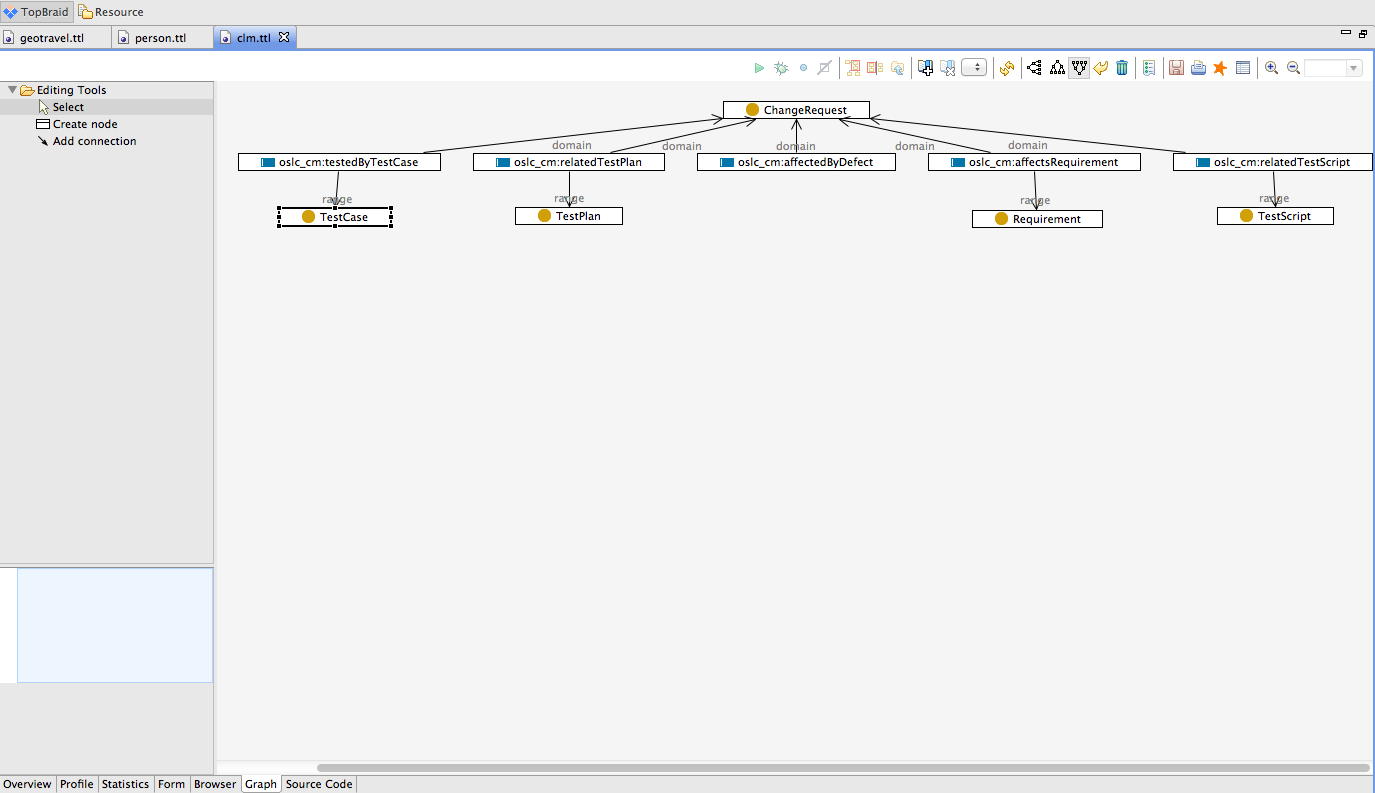
Task: Click the zoom in magnifier icon
Action: 1271,68
